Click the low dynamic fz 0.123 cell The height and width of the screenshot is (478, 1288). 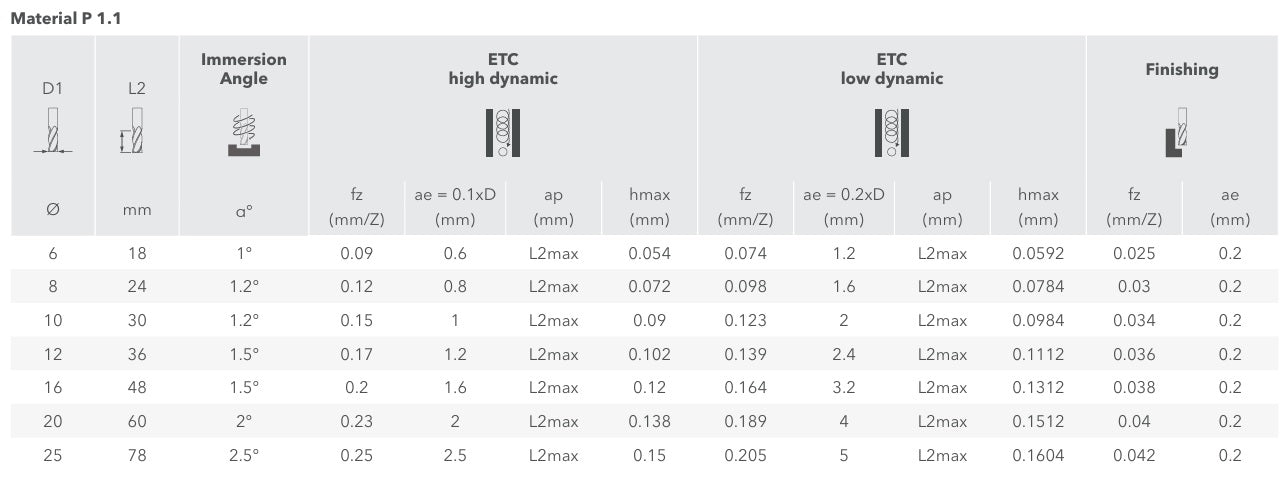click(745, 320)
